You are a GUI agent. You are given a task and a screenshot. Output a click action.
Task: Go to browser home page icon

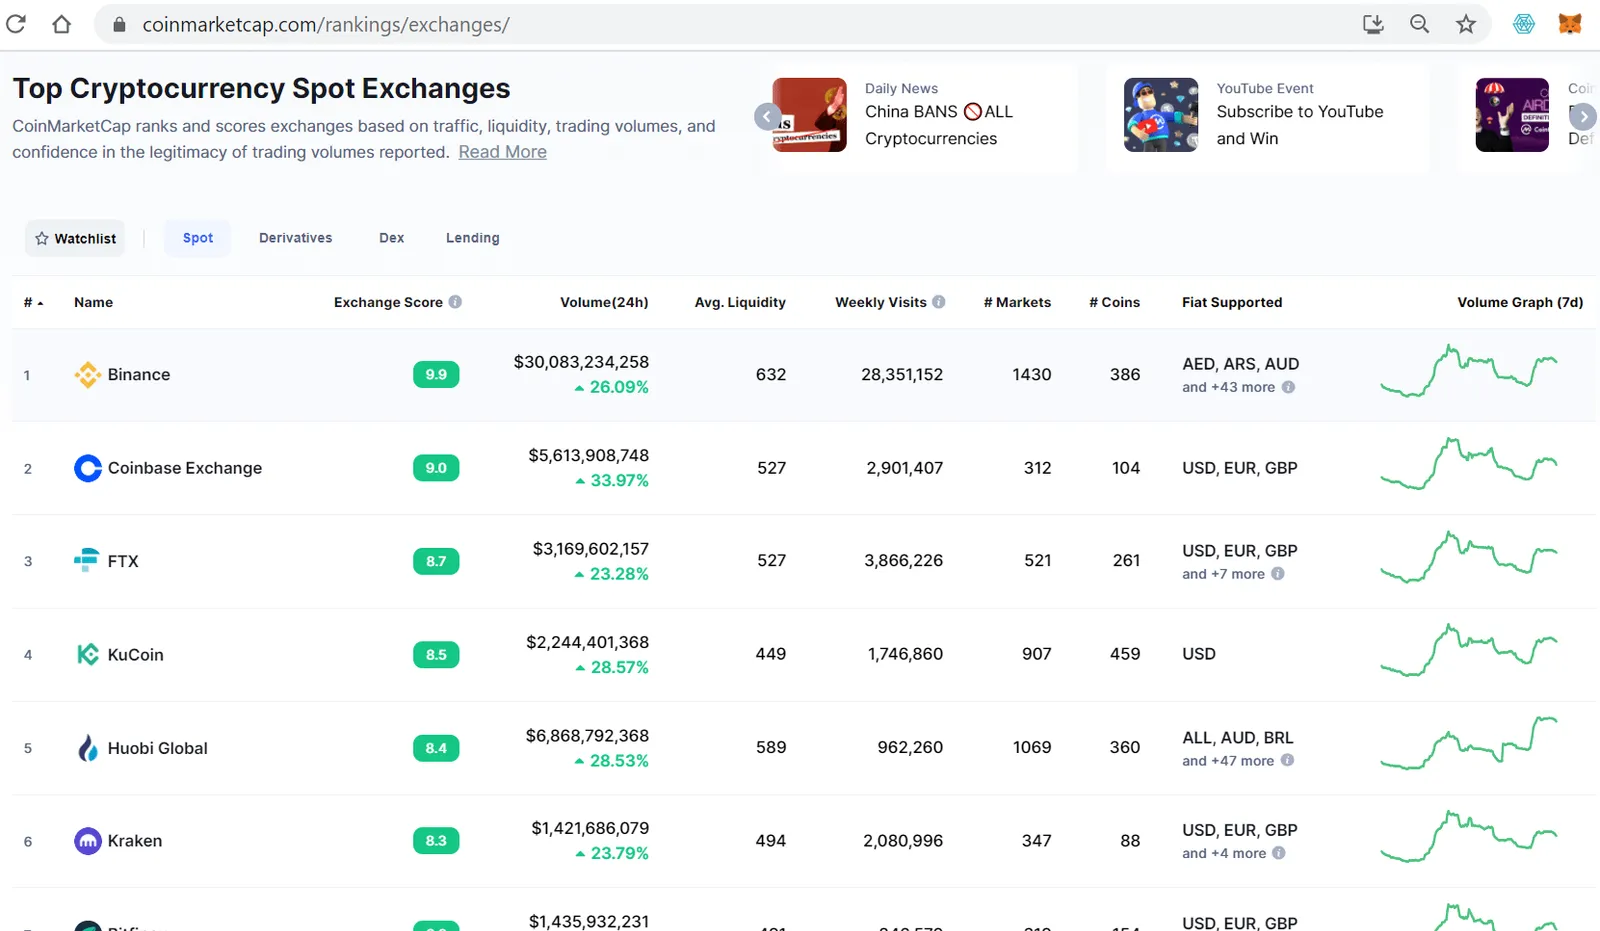click(x=61, y=24)
